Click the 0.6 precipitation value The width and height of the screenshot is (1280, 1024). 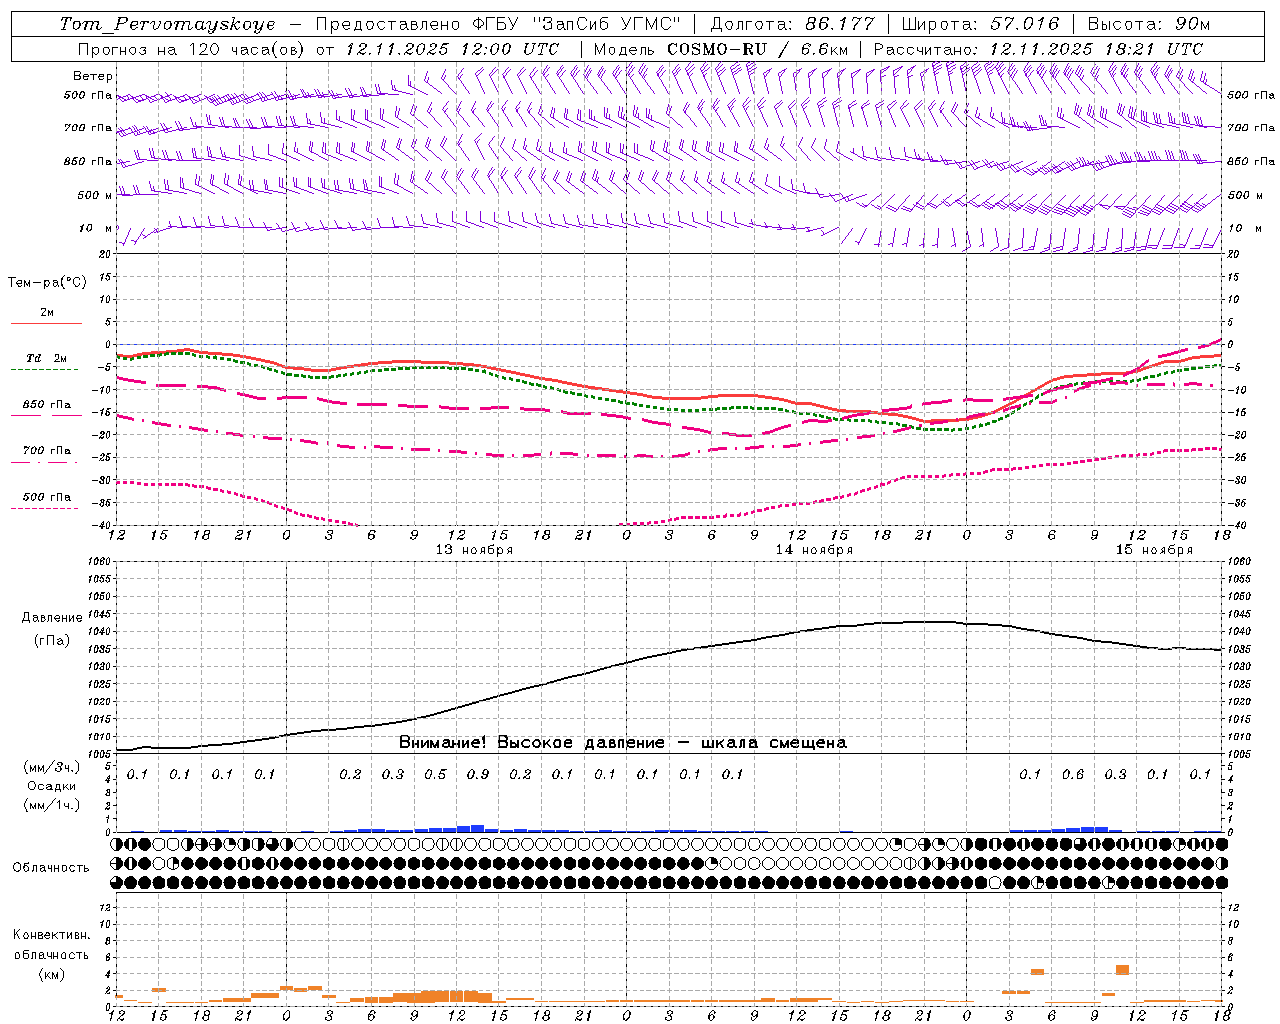coord(1073,774)
